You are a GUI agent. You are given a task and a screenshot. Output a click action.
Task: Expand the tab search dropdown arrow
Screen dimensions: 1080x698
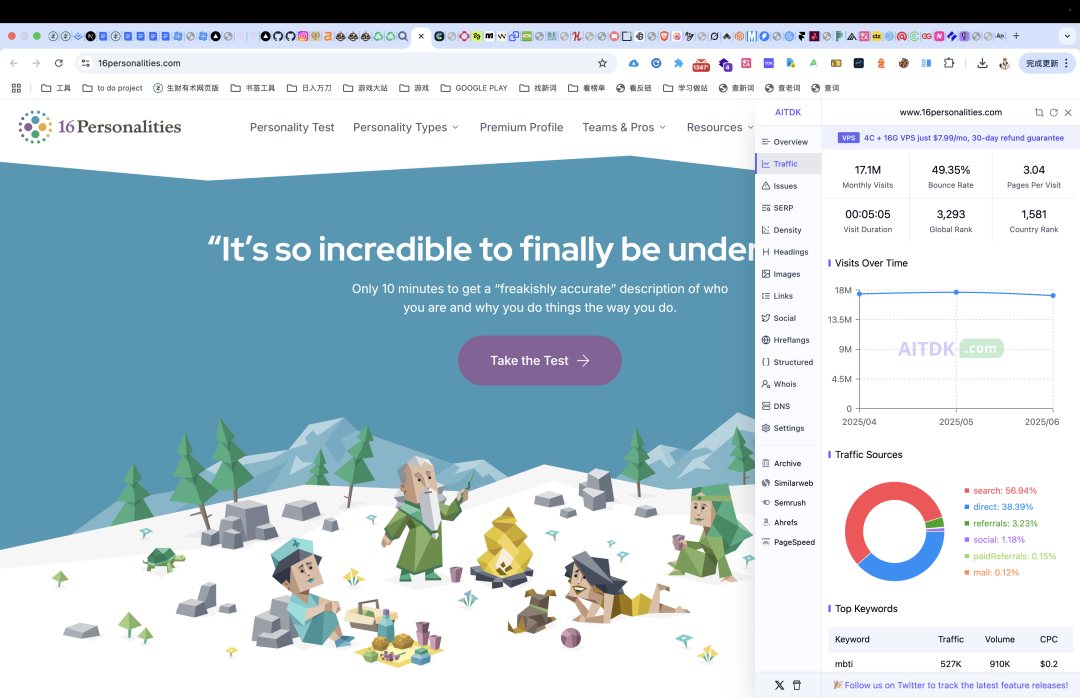pos(1067,36)
